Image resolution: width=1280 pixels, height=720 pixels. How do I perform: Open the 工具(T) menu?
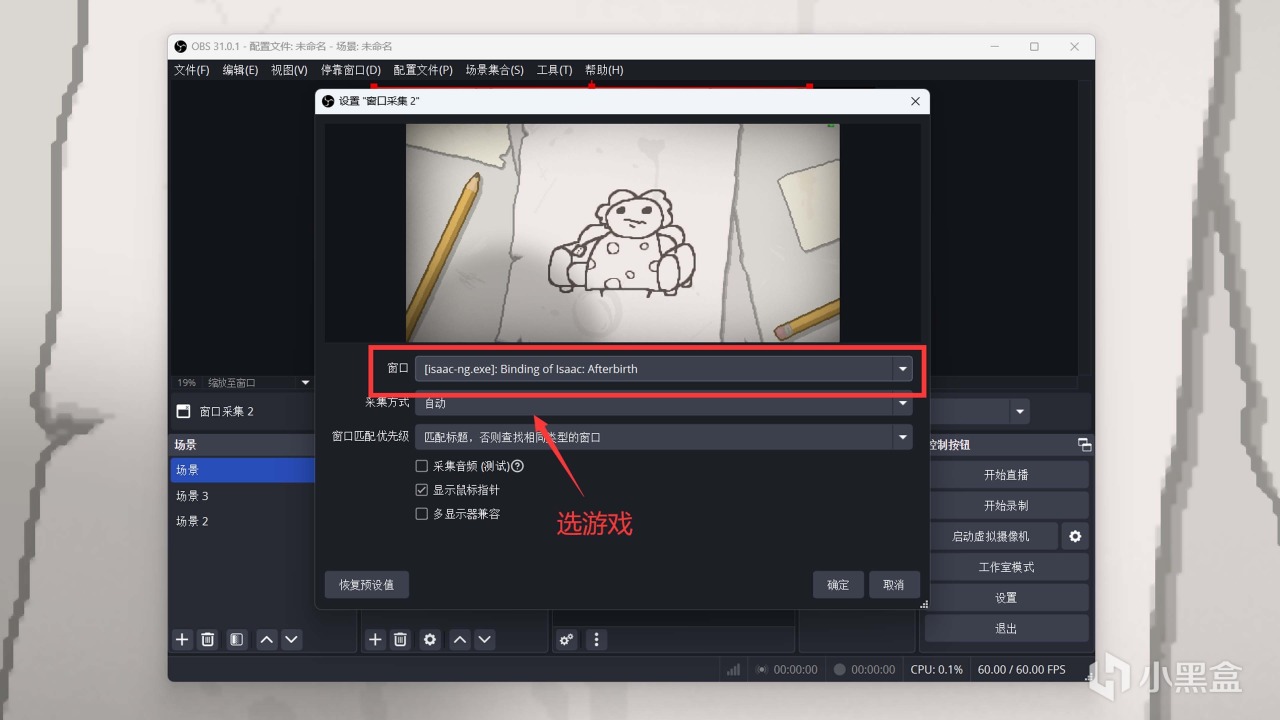click(555, 70)
